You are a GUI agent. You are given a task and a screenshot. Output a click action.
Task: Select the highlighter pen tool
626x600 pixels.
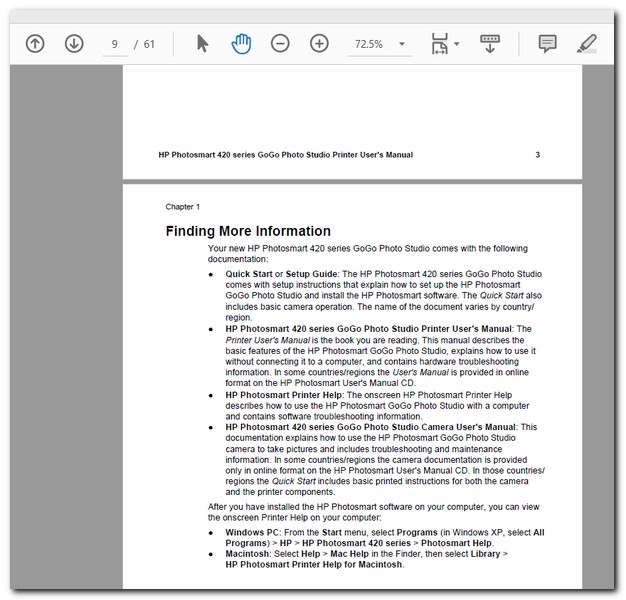587,44
